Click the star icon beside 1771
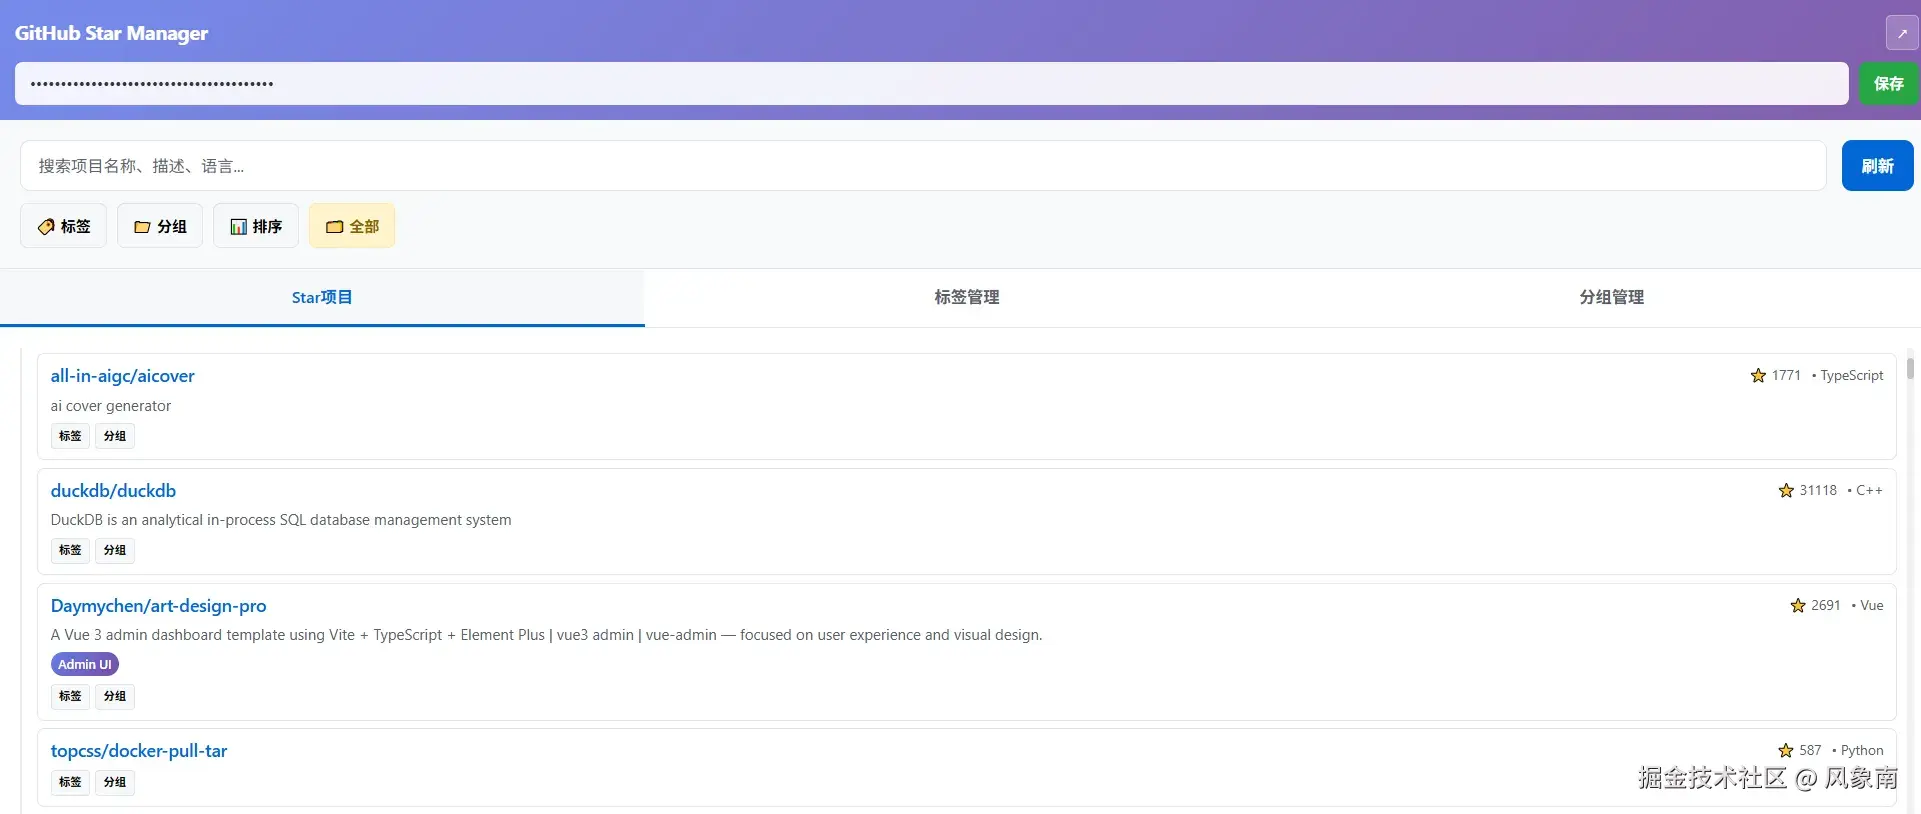Image resolution: width=1921 pixels, height=814 pixels. [x=1758, y=376]
